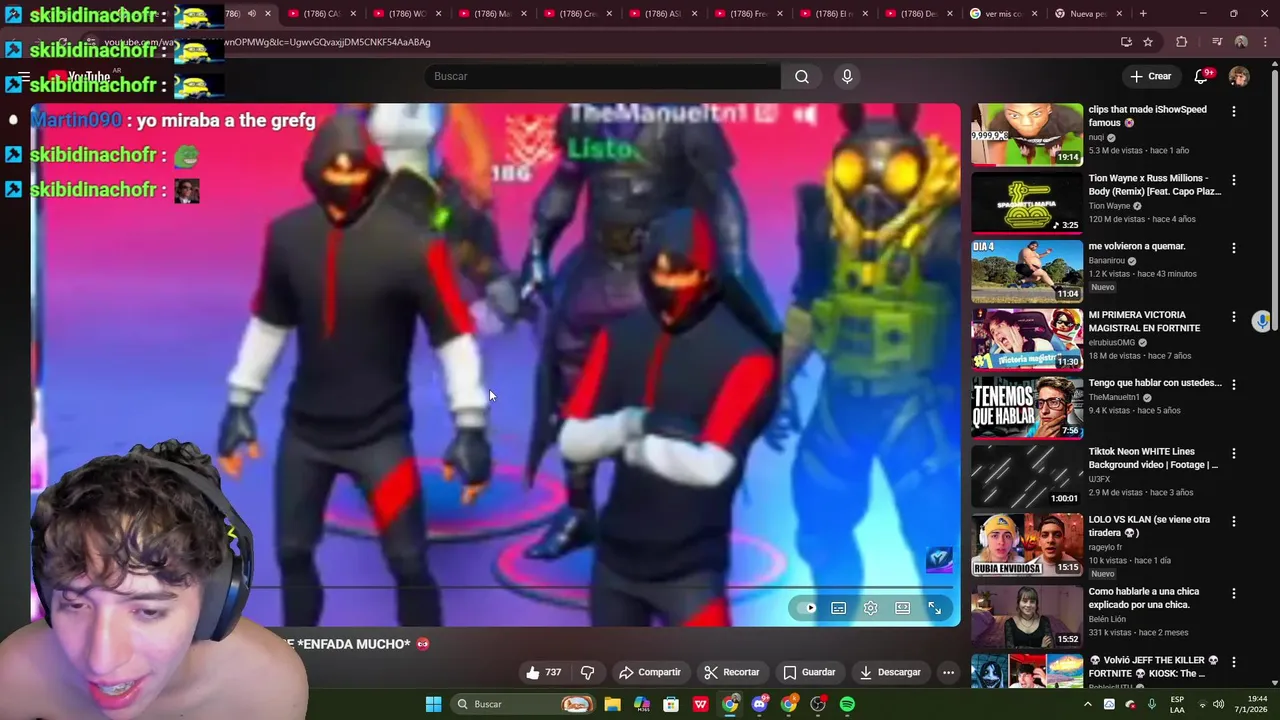Open options for 'LOLO VS KLAN' video
1280x720 pixels.
(1234, 522)
